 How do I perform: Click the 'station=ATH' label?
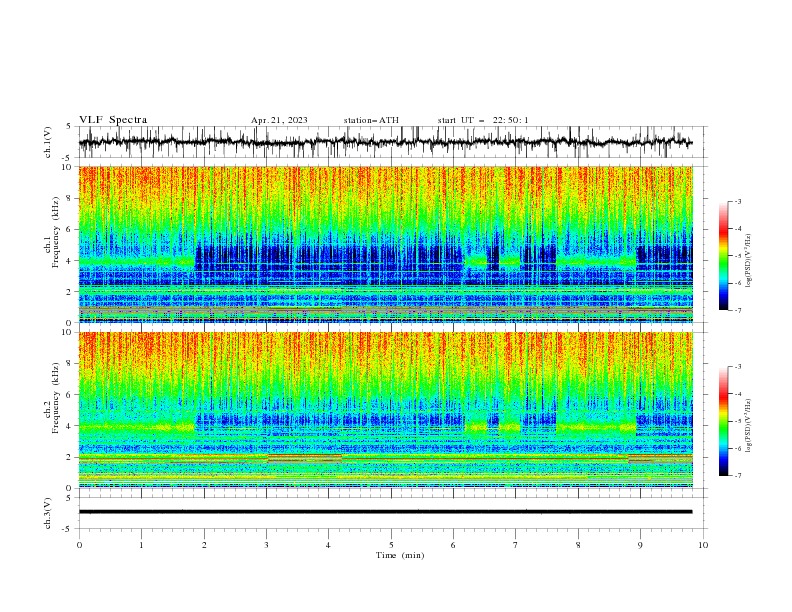pos(371,120)
